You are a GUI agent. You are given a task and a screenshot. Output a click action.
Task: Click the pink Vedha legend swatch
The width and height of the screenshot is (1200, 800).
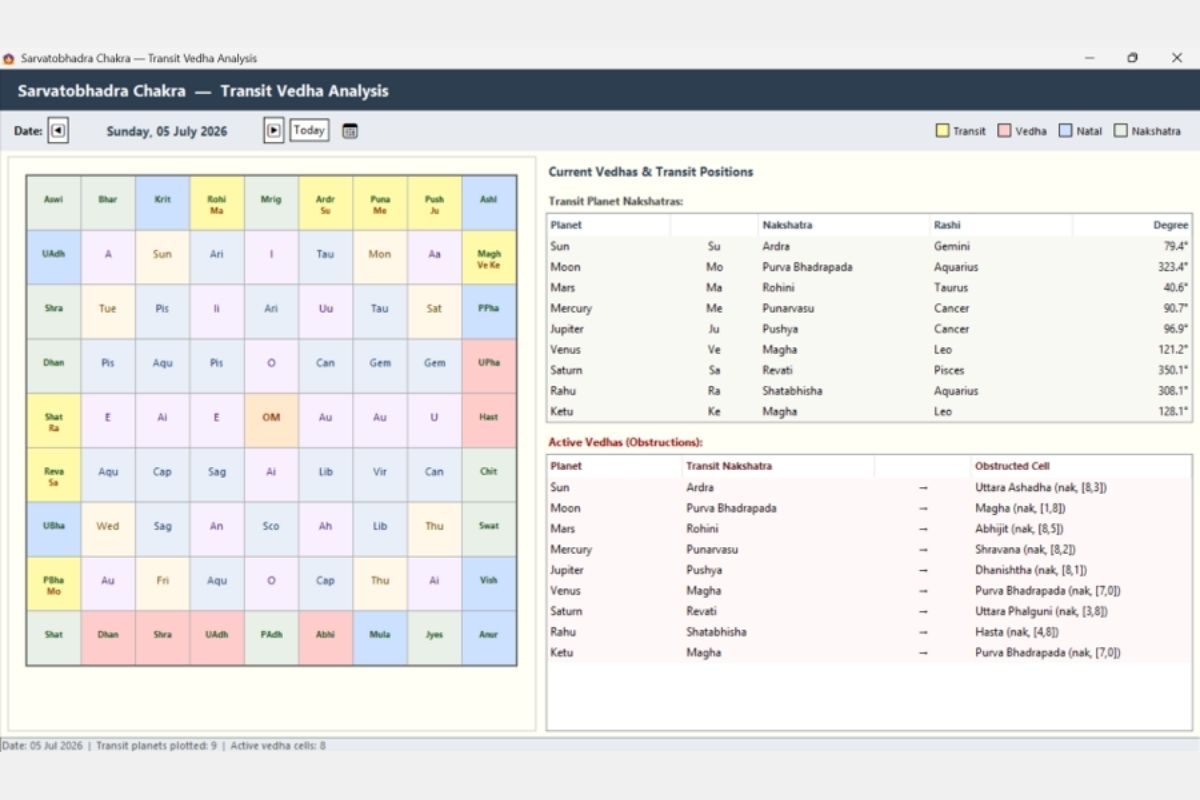point(1004,131)
